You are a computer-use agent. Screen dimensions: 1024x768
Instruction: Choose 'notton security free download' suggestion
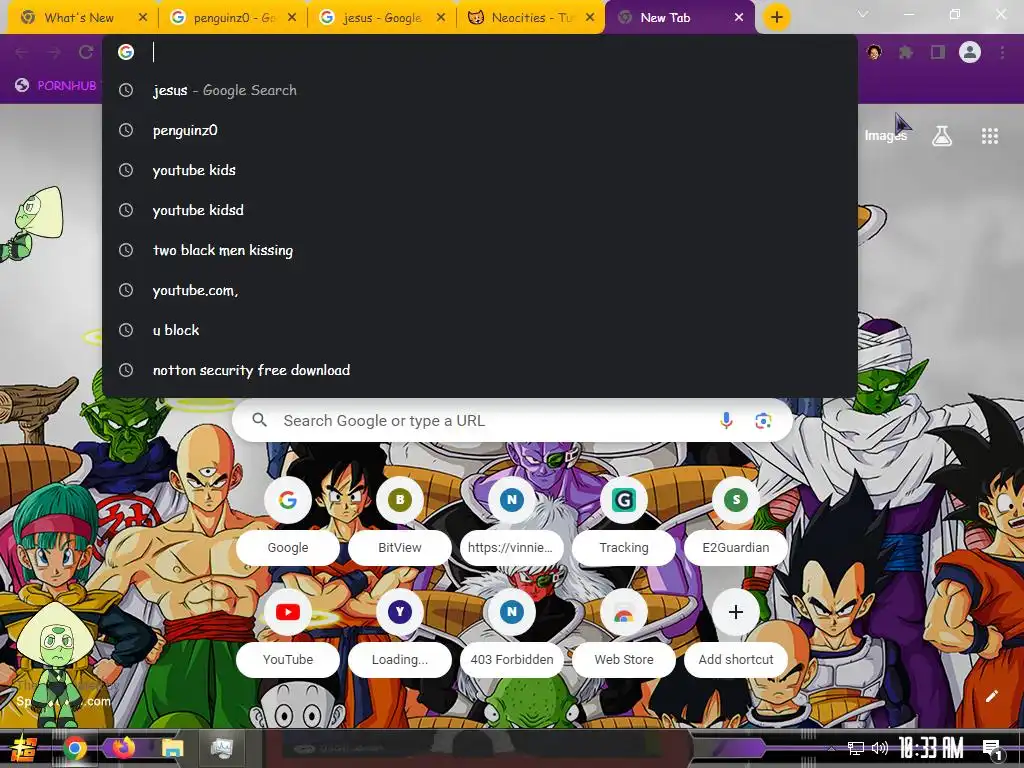tap(480, 370)
